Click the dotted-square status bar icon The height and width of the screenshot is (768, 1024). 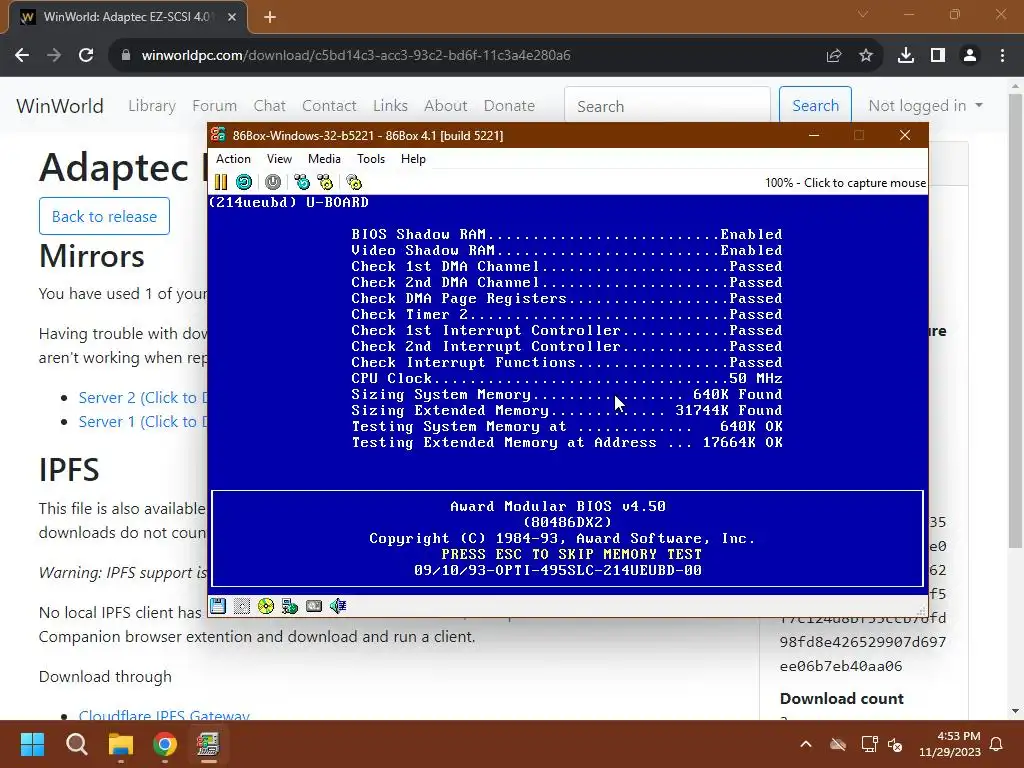coord(242,606)
